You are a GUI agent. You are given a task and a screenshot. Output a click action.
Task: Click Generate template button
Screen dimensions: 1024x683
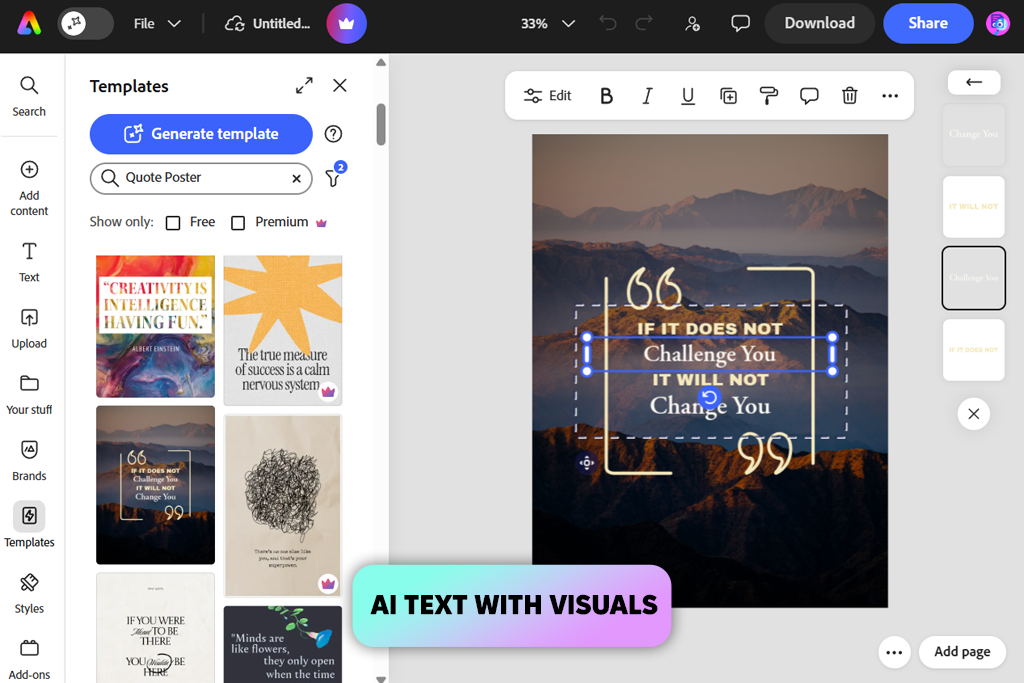201,134
